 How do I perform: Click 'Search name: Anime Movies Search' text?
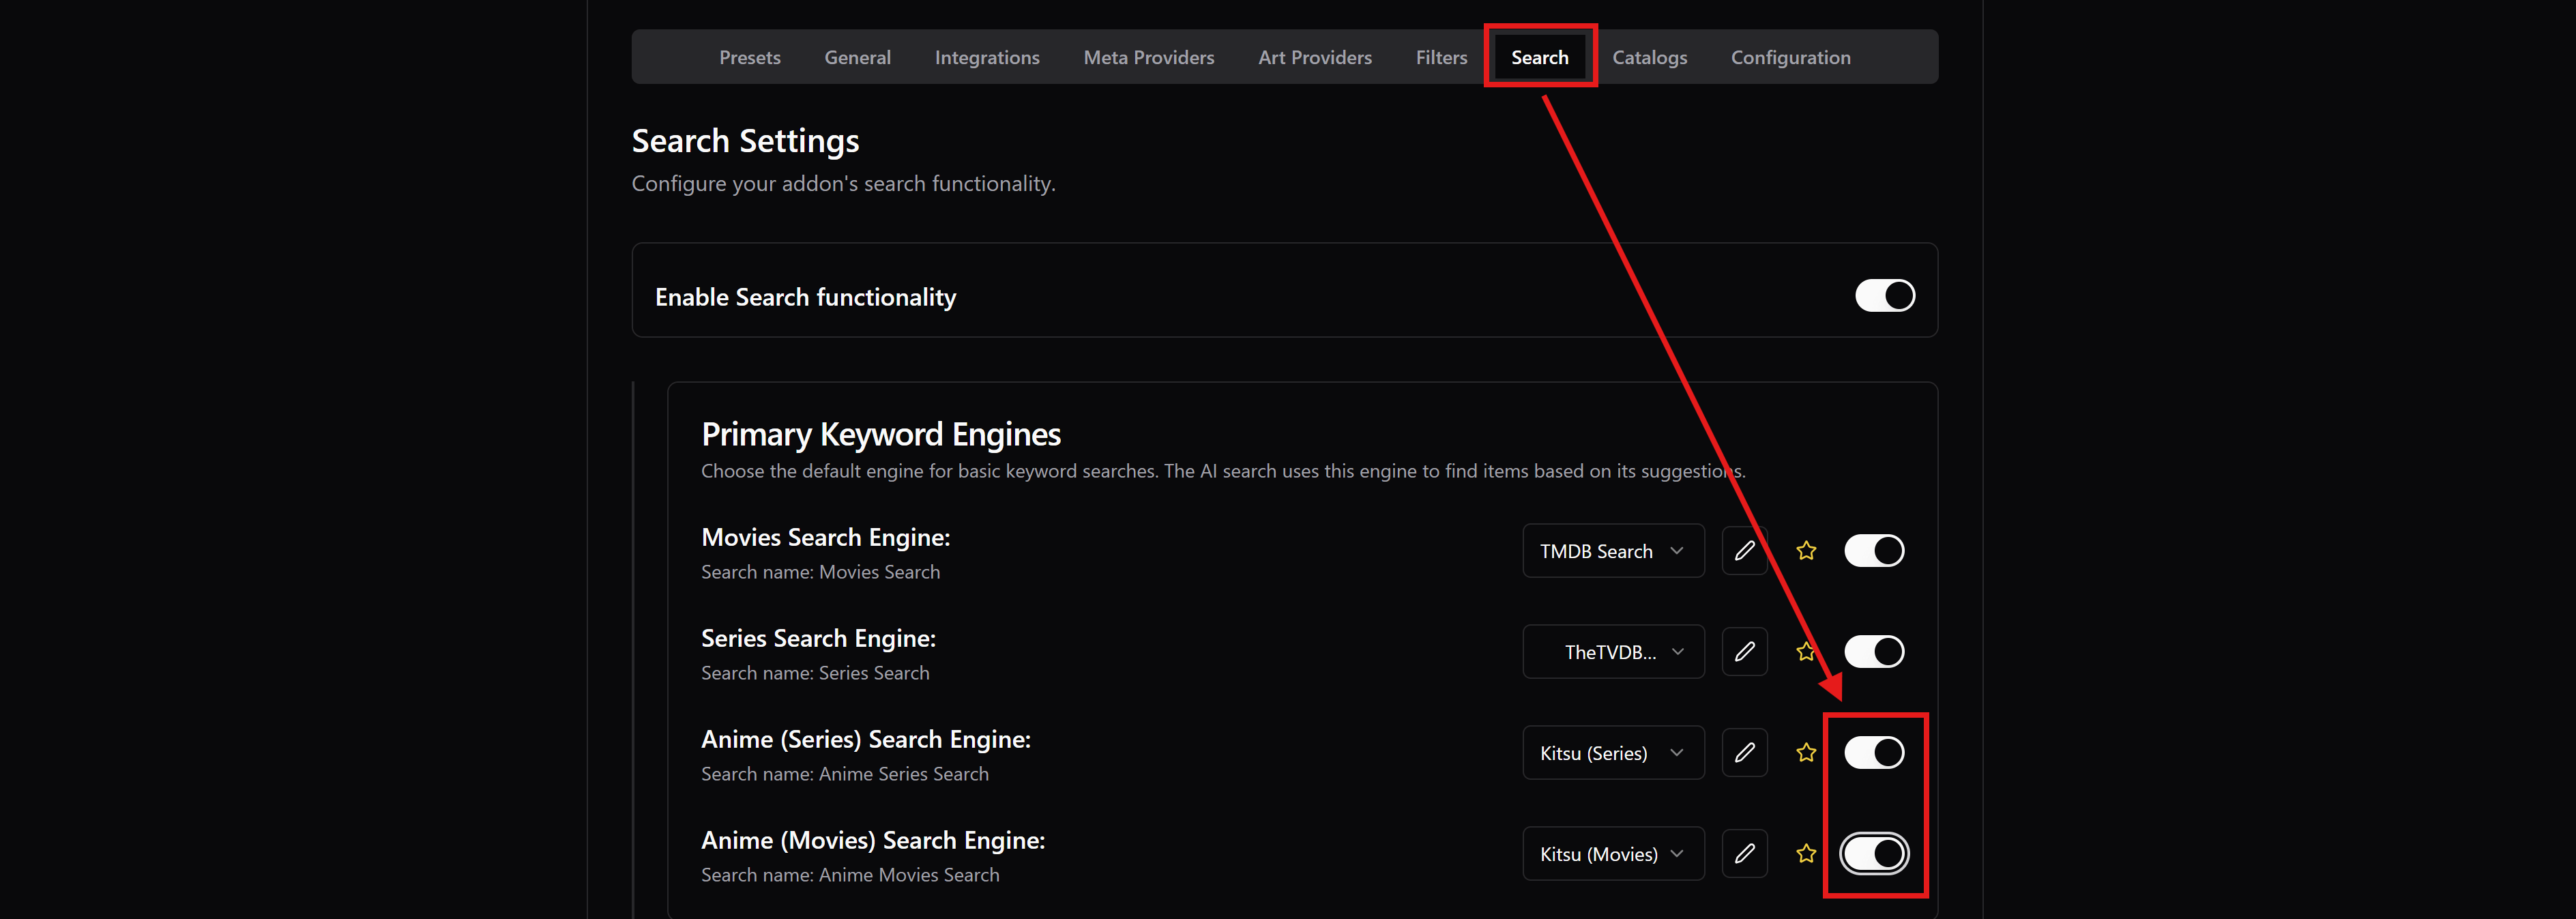(850, 875)
